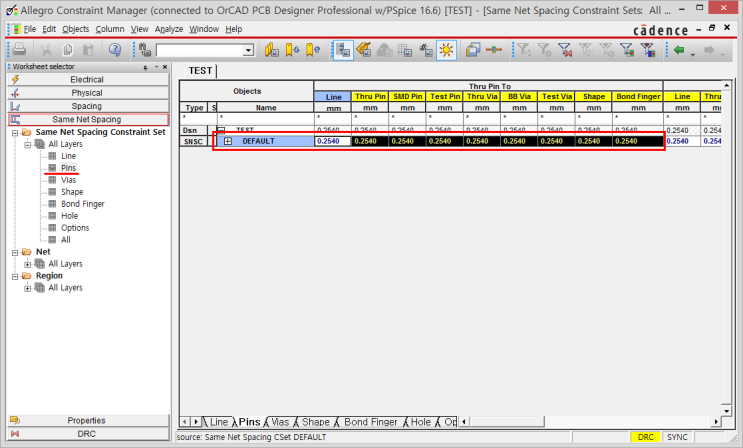Click the Vias worksheet grid icon in tree
The height and width of the screenshot is (448, 743).
(52, 180)
